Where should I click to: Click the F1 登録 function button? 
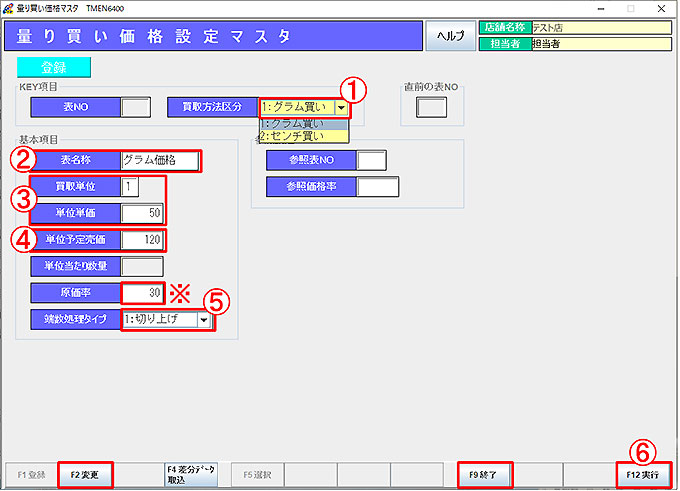click(31, 475)
